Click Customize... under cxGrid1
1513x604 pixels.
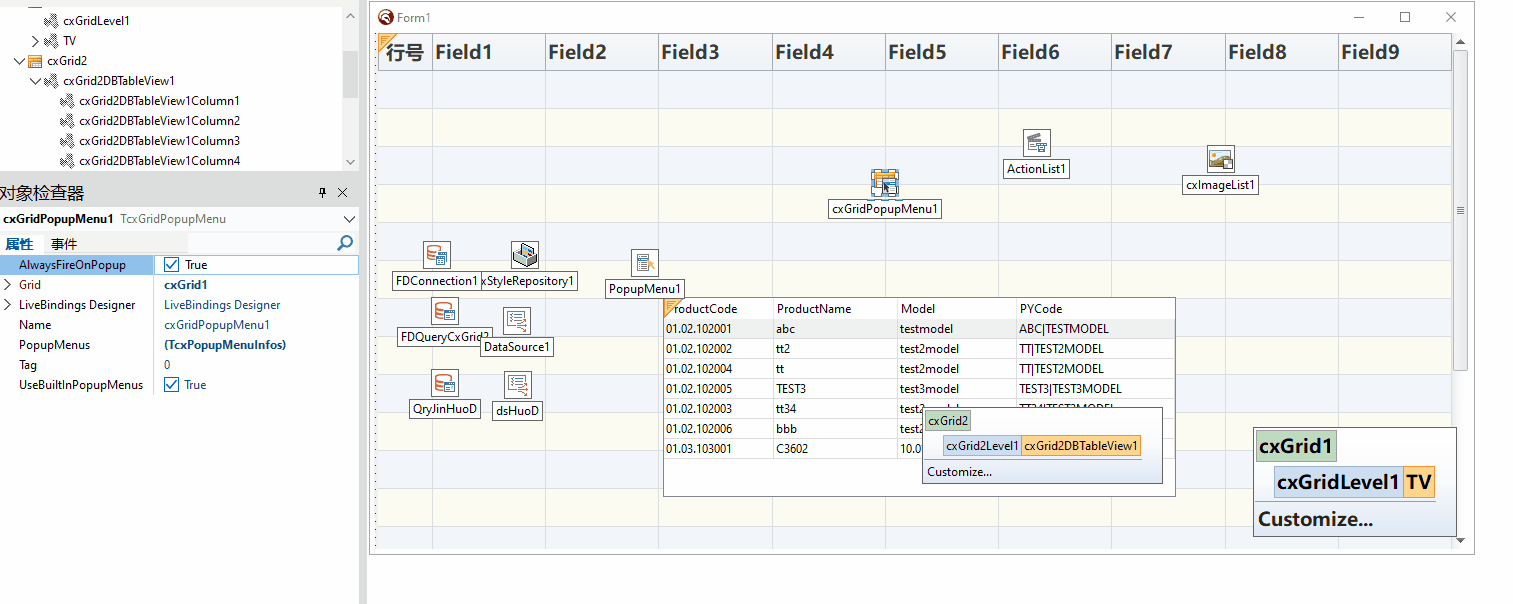point(1315,519)
